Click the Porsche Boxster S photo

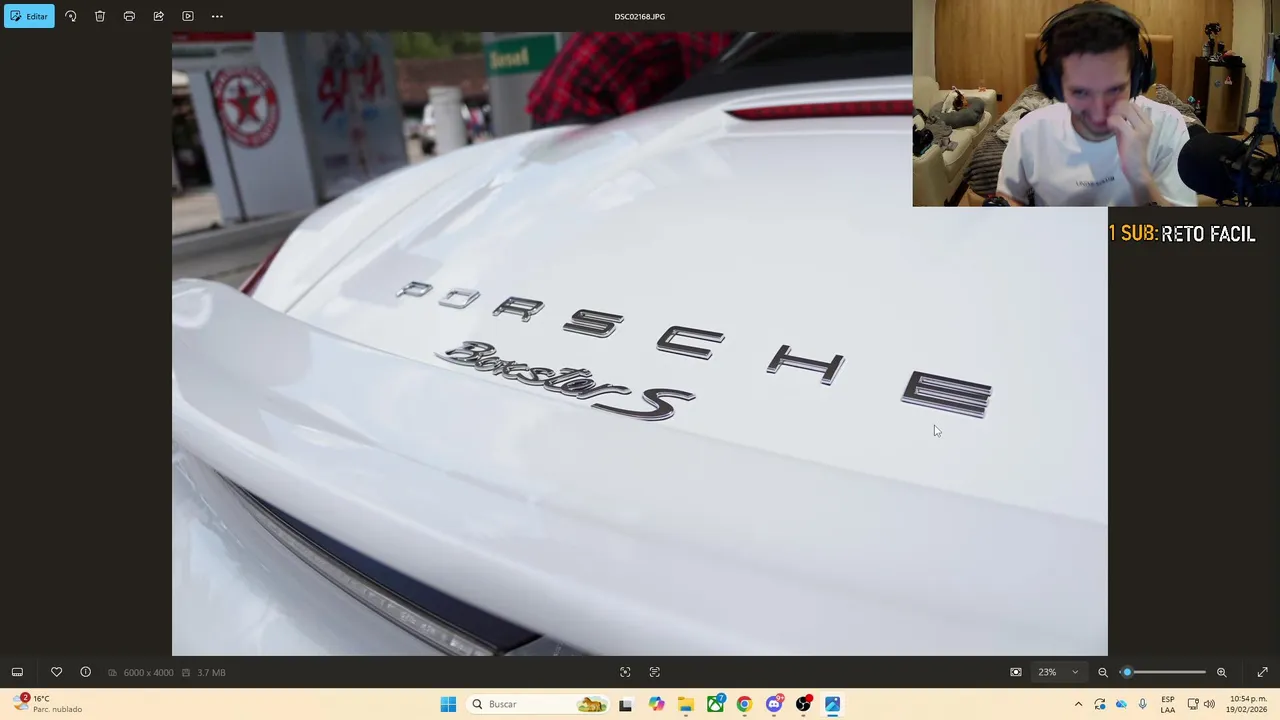(640, 344)
